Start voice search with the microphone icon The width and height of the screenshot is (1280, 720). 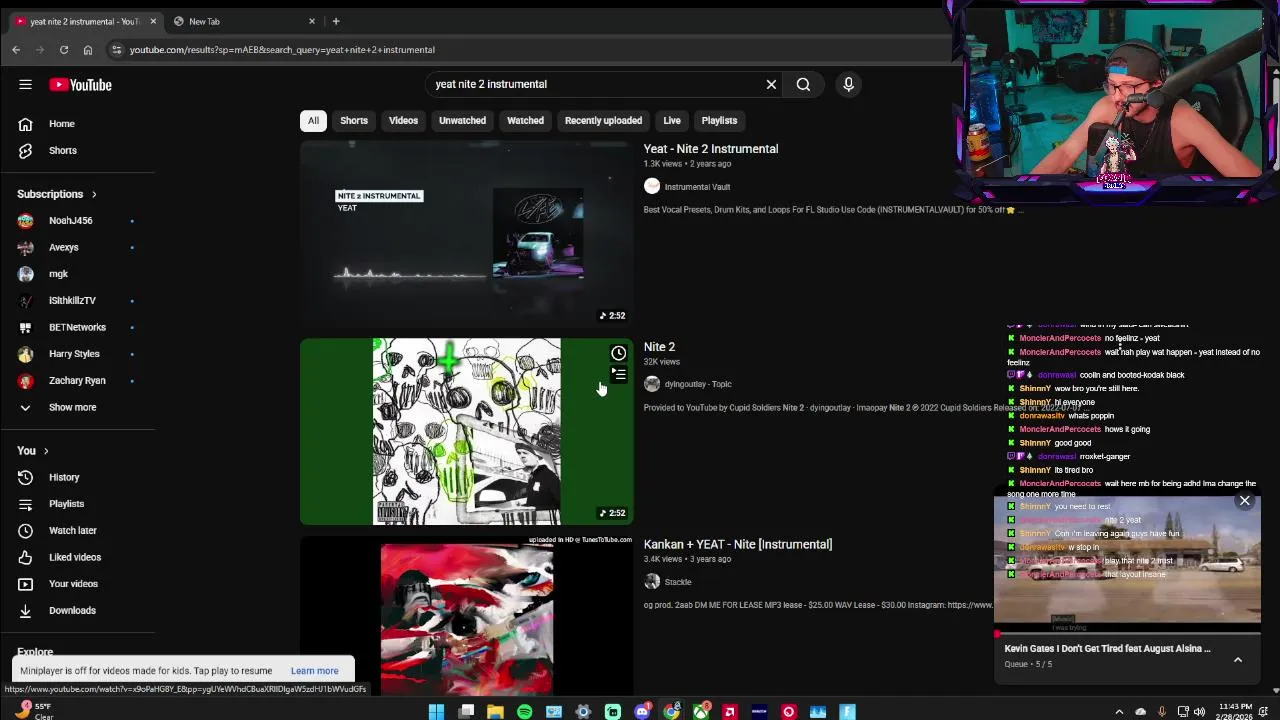tap(848, 85)
